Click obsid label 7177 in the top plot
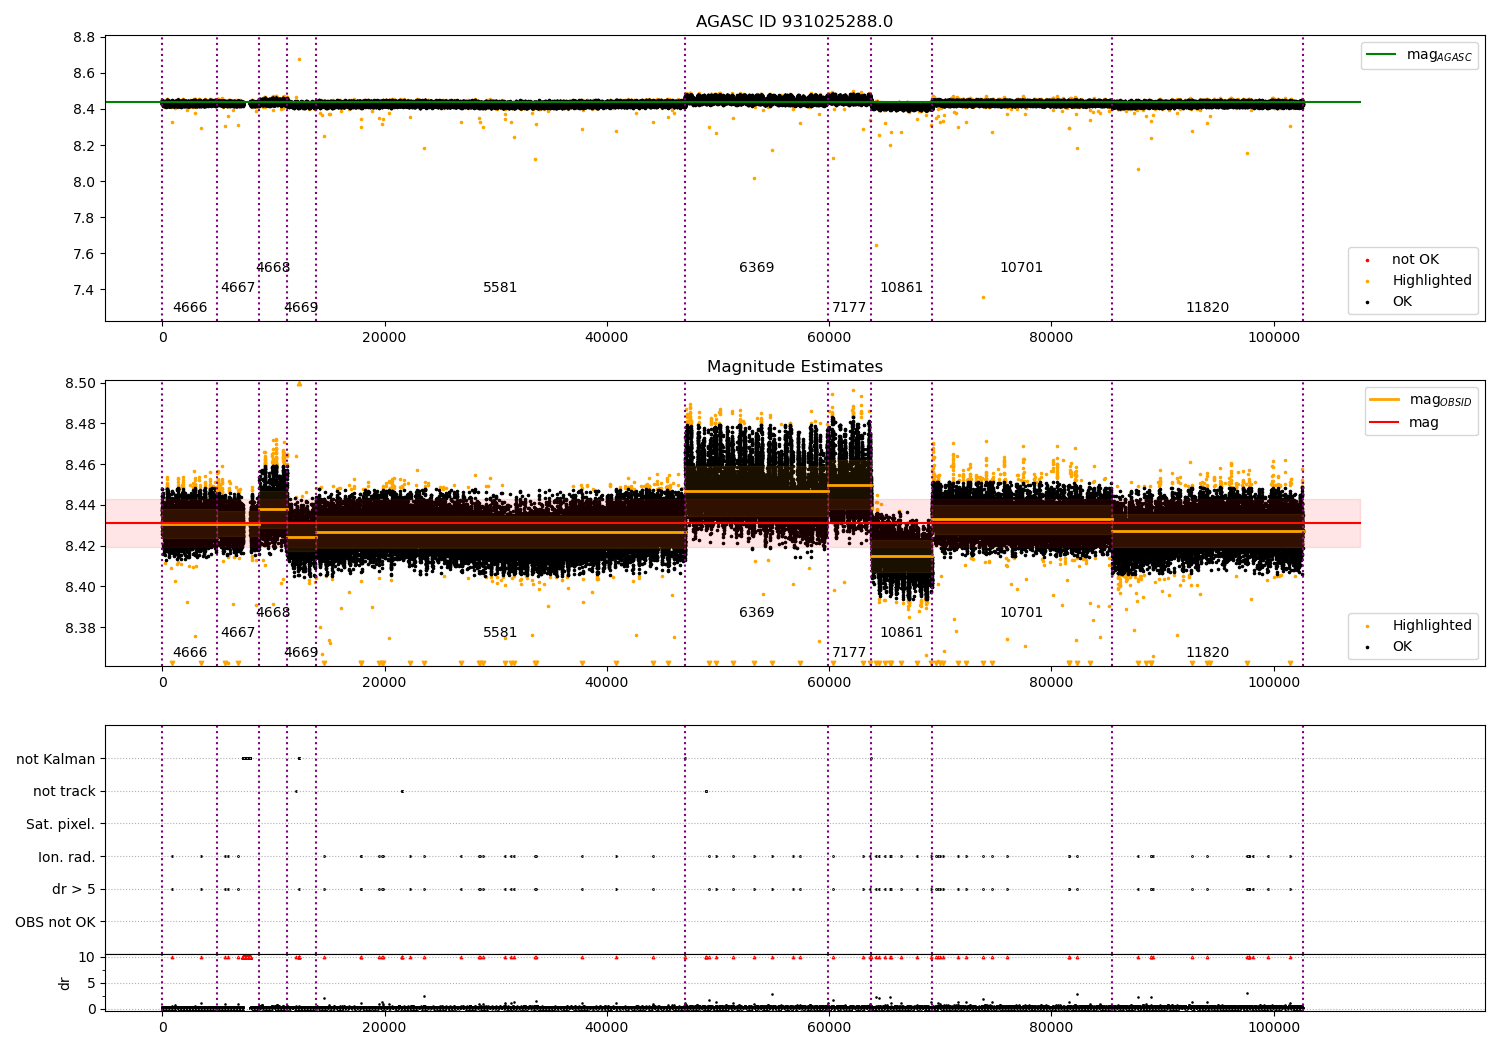The image size is (1500, 1050). 849,308
